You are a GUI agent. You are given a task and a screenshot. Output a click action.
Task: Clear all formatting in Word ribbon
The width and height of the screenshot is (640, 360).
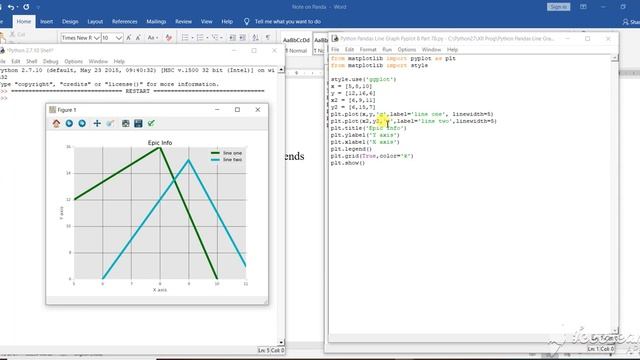click(169, 38)
